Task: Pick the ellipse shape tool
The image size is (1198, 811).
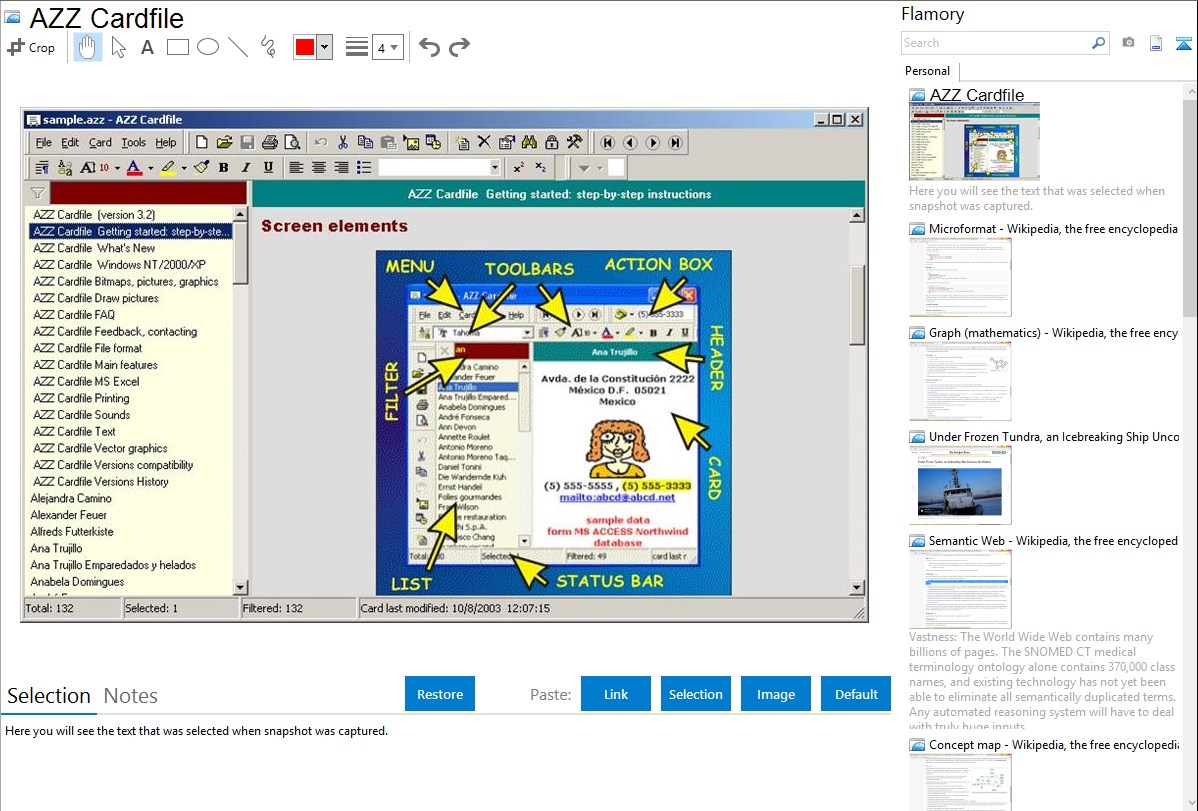Action: pyautogui.click(x=208, y=47)
